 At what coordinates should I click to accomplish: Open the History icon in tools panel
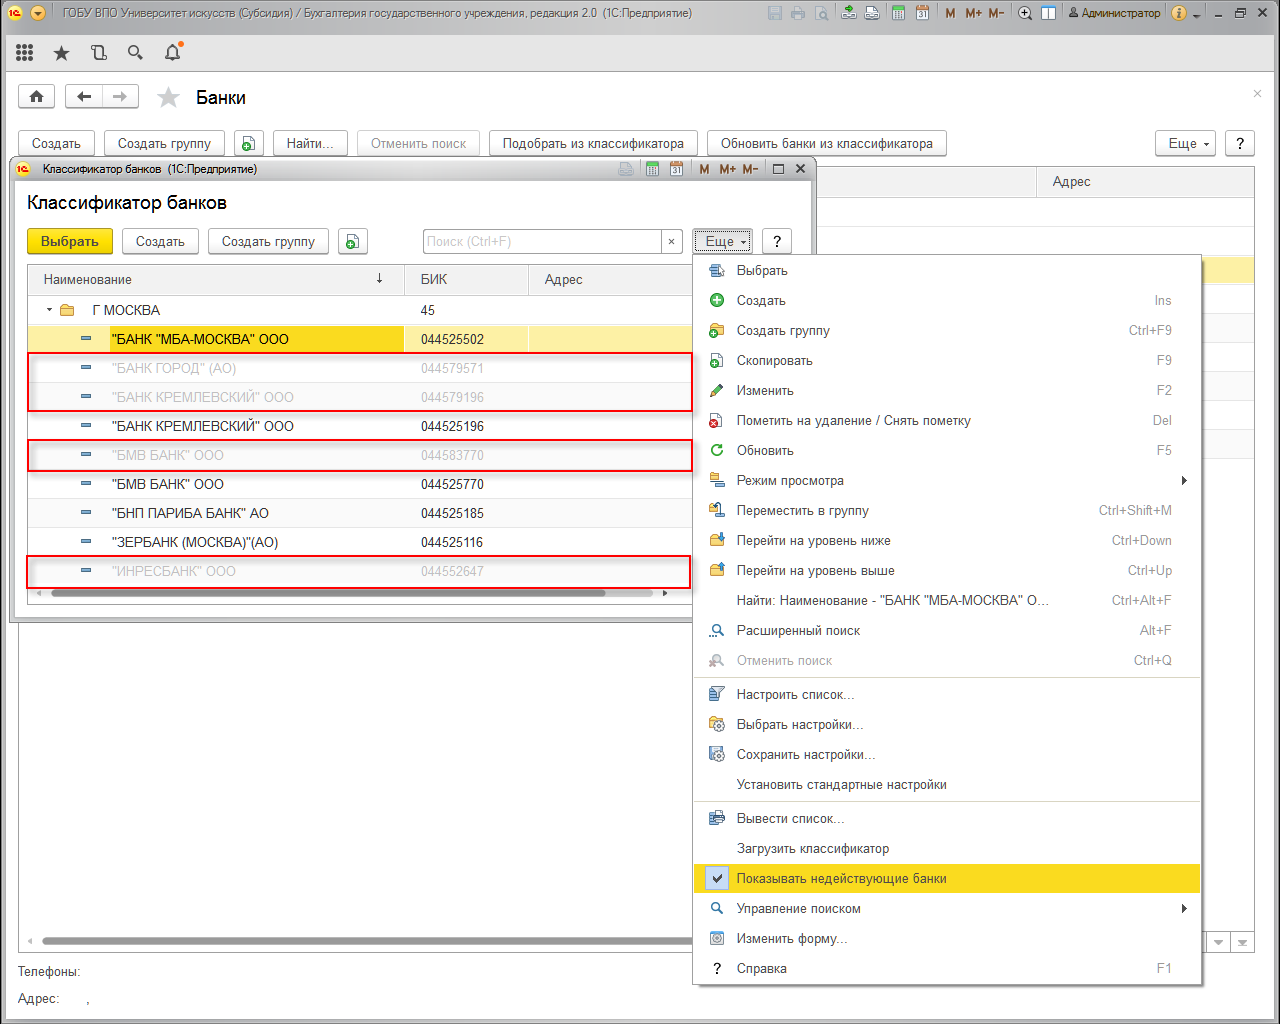(98, 53)
